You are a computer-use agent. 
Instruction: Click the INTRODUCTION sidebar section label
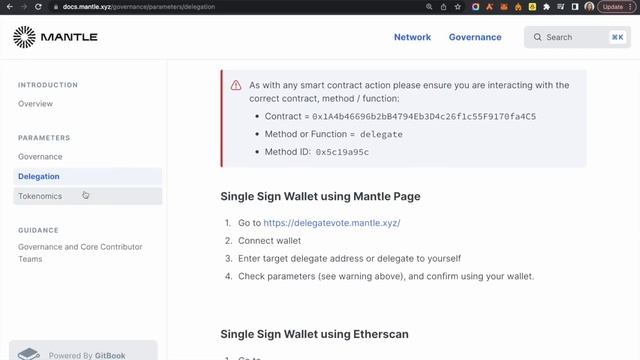click(48, 85)
